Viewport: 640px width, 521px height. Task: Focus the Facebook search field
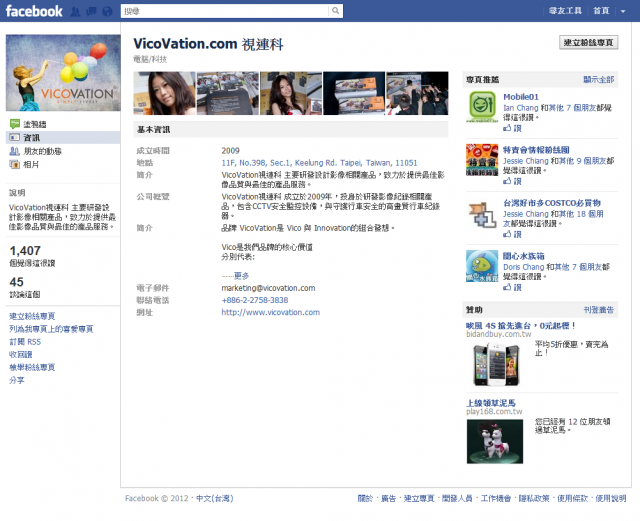point(225,11)
